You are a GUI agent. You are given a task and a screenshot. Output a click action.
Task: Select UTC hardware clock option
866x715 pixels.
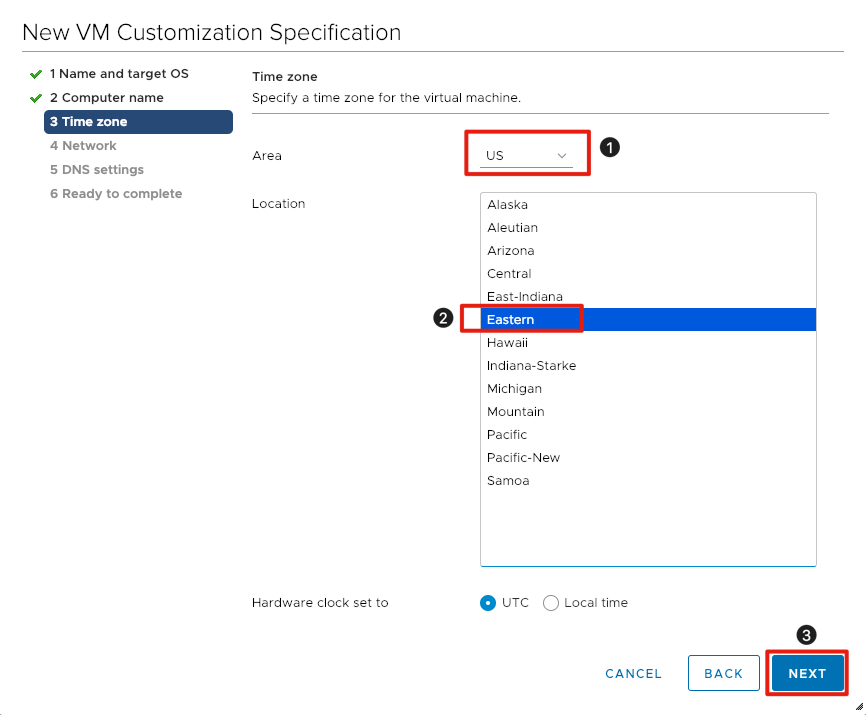(488, 603)
